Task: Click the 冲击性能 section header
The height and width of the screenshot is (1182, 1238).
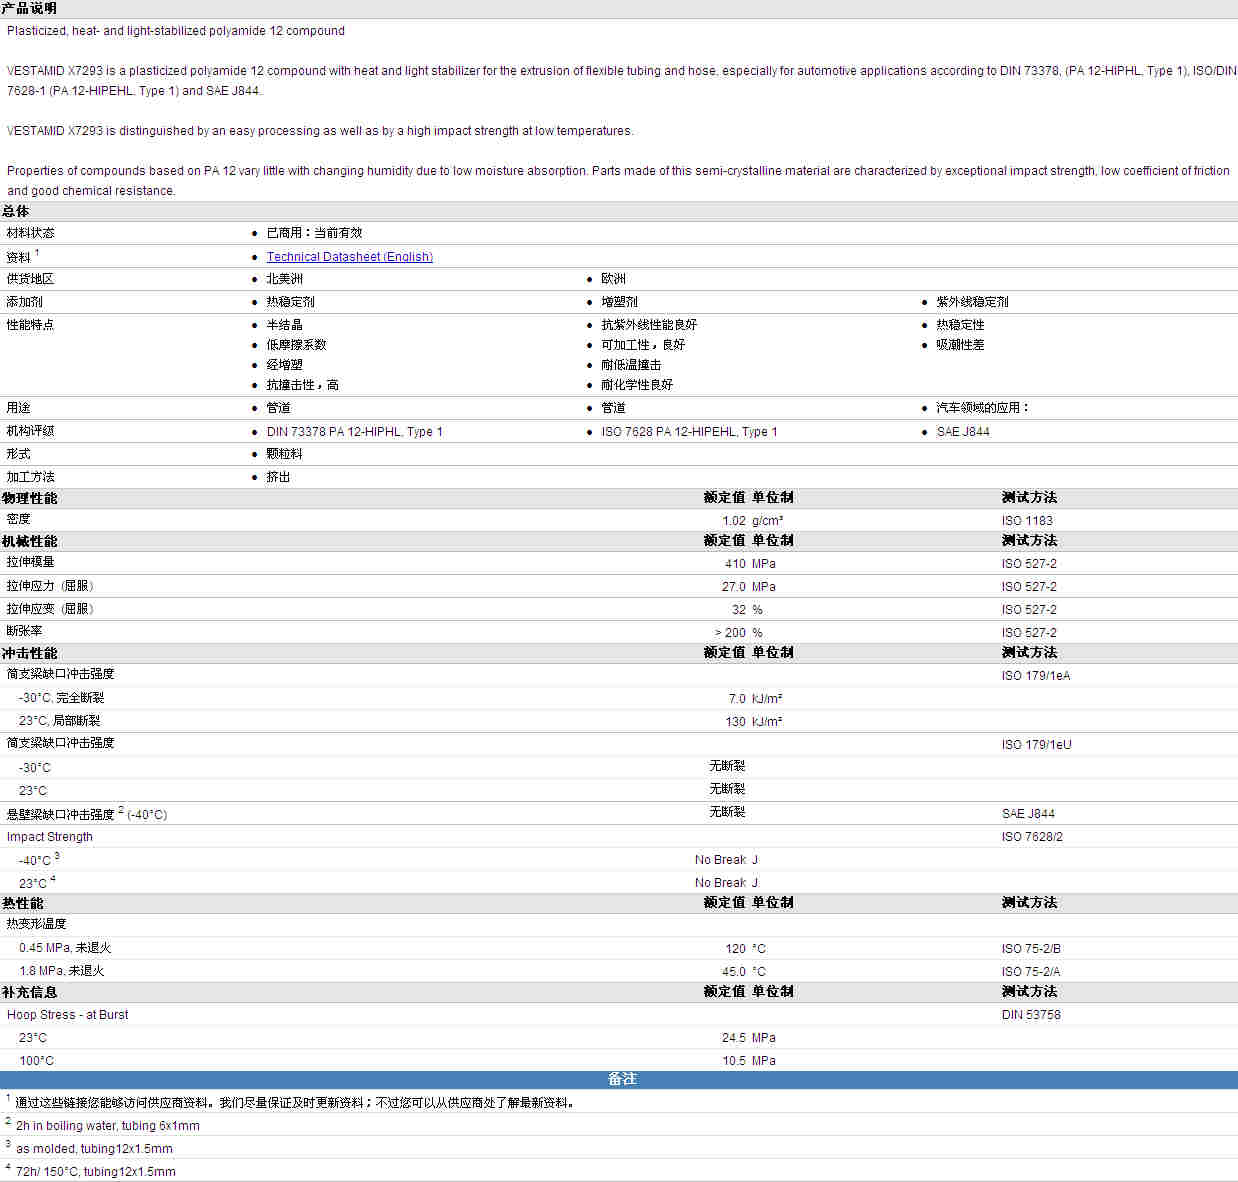Action: click(29, 653)
